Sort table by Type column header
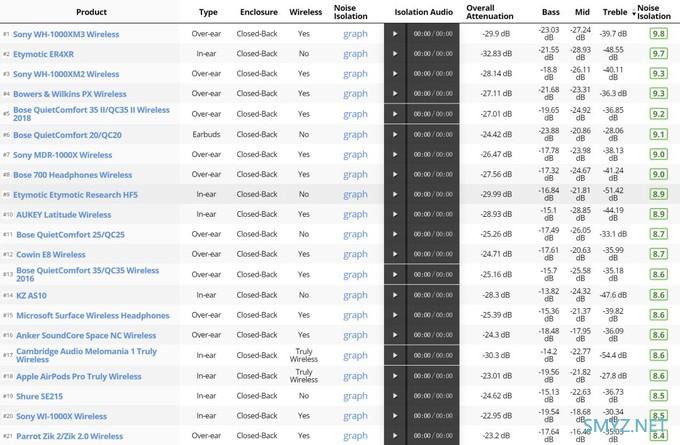 point(208,12)
